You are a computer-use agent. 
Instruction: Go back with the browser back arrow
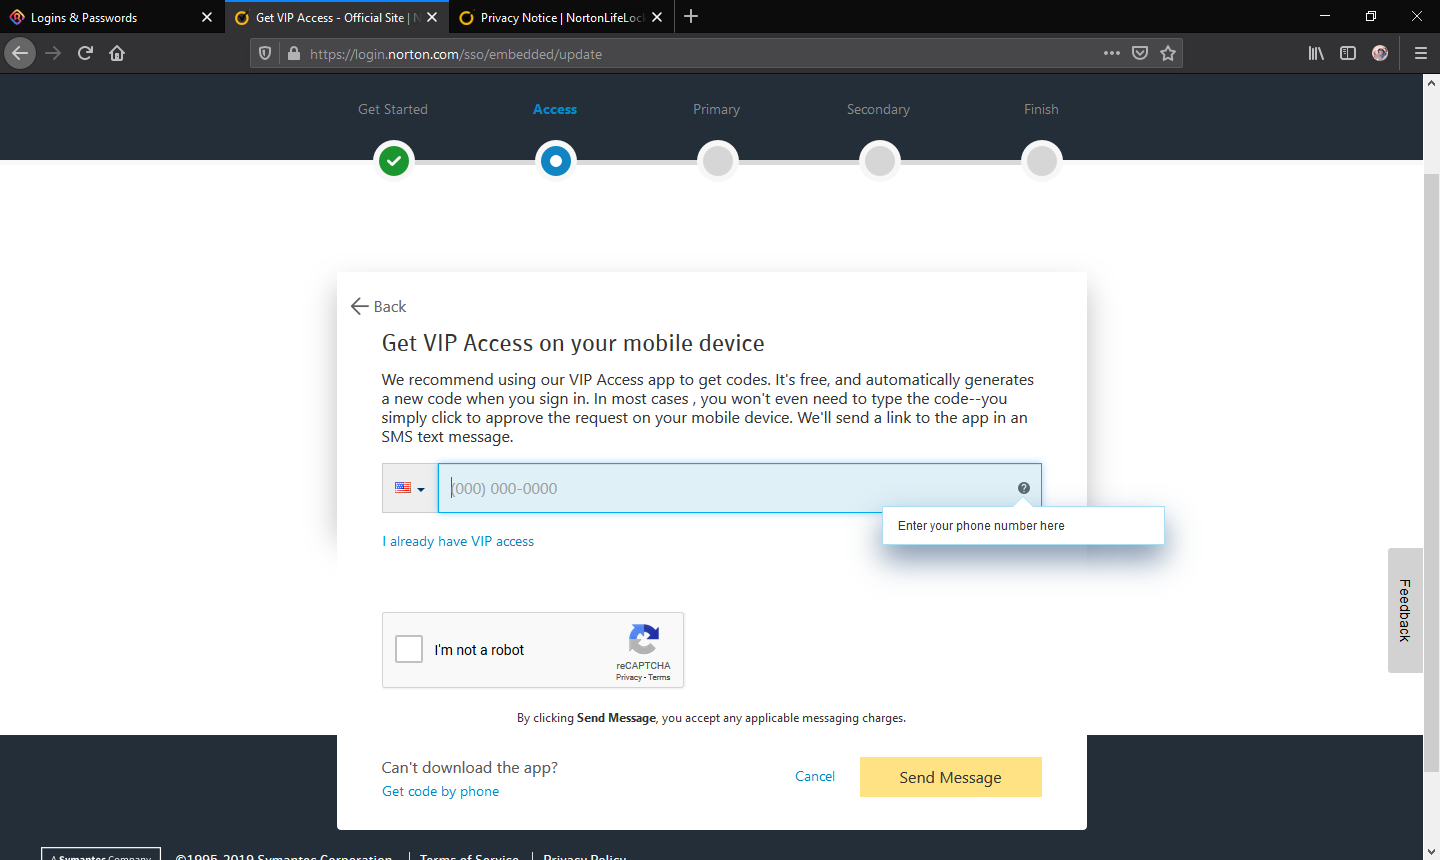click(x=20, y=53)
